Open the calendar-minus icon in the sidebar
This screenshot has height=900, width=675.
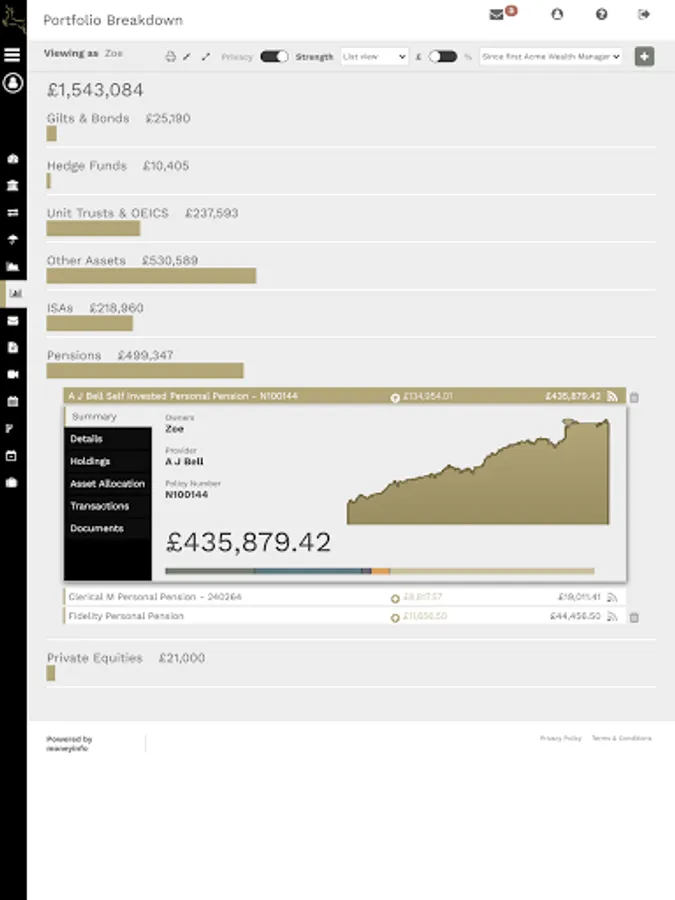coord(13,456)
